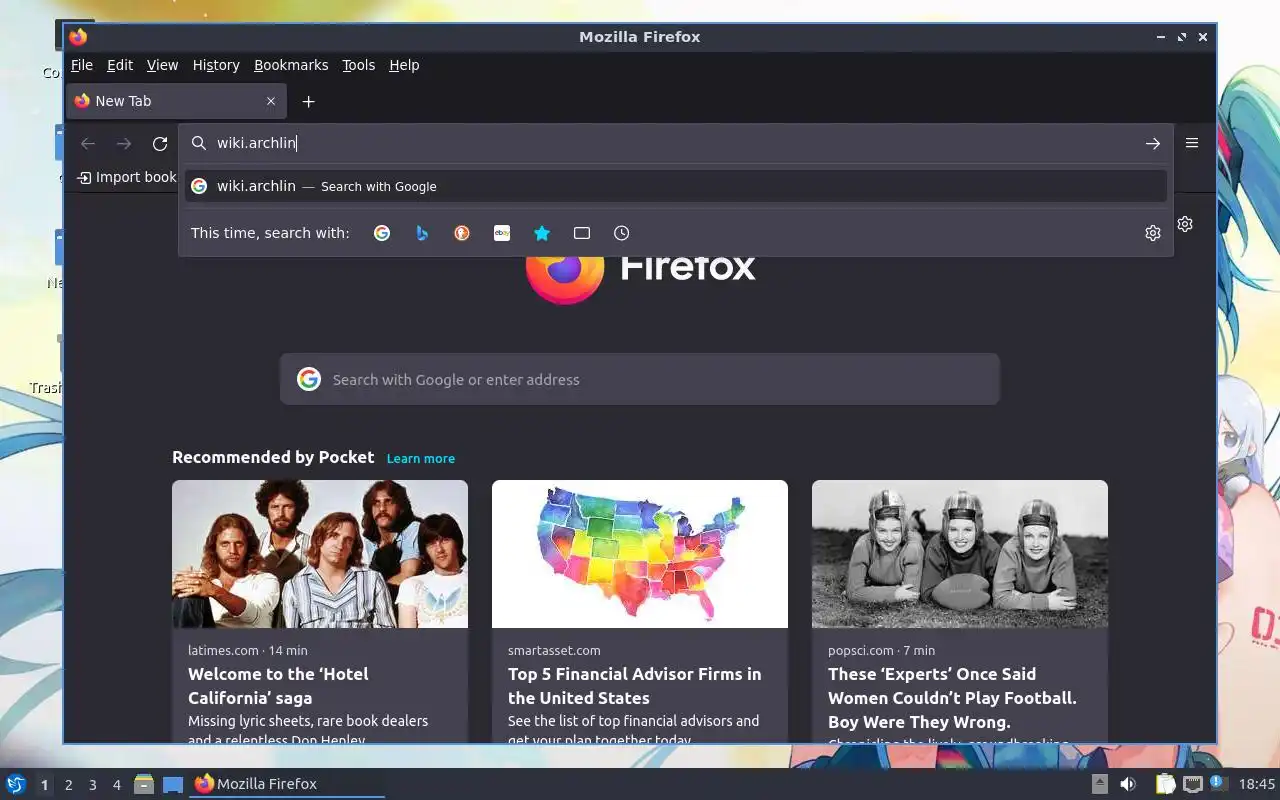Switch to workspace 3
1280x800 pixels.
click(x=93, y=785)
